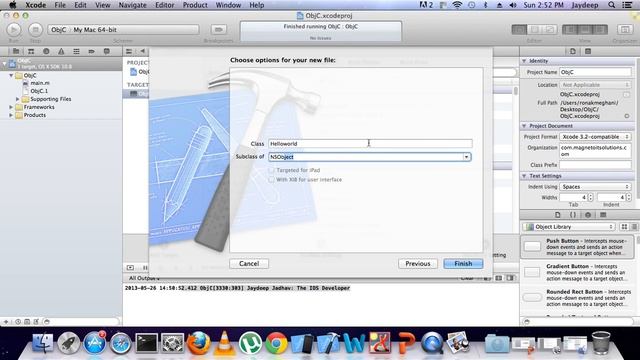The image size is (640, 360).
Task: Open the Organizer window
Action: point(625,29)
